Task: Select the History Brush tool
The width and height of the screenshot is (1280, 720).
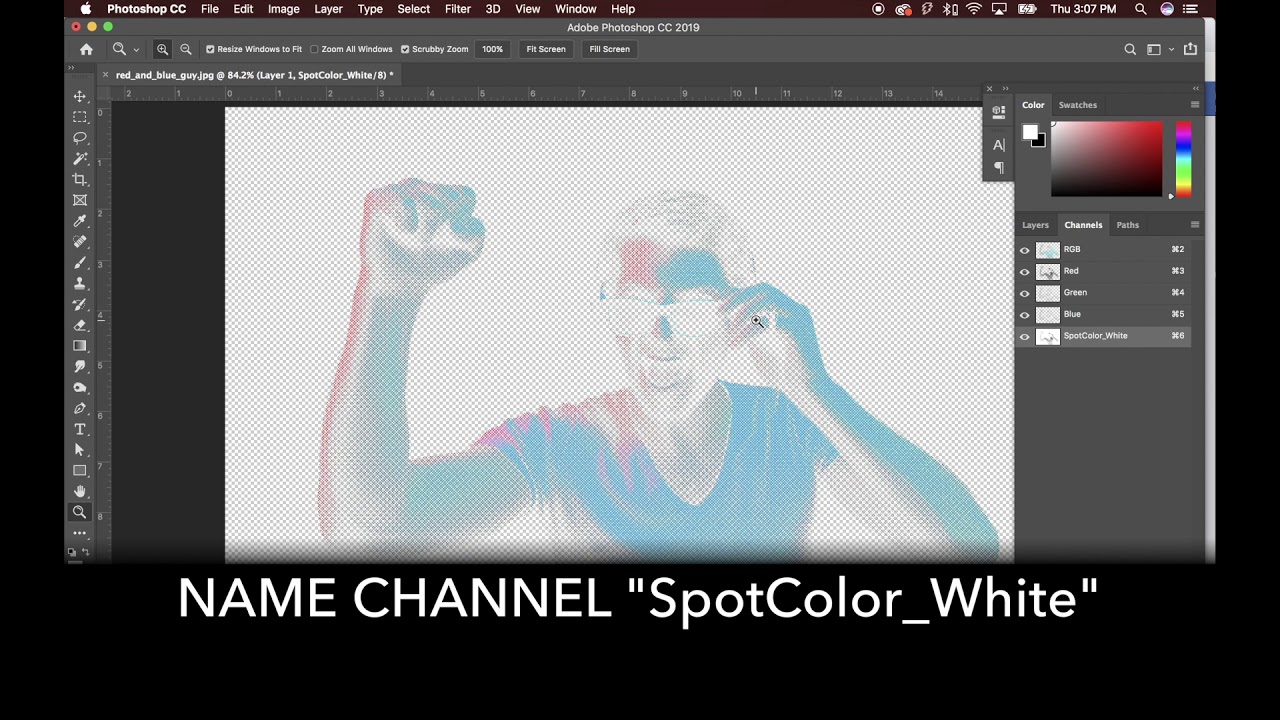Action: [x=80, y=304]
